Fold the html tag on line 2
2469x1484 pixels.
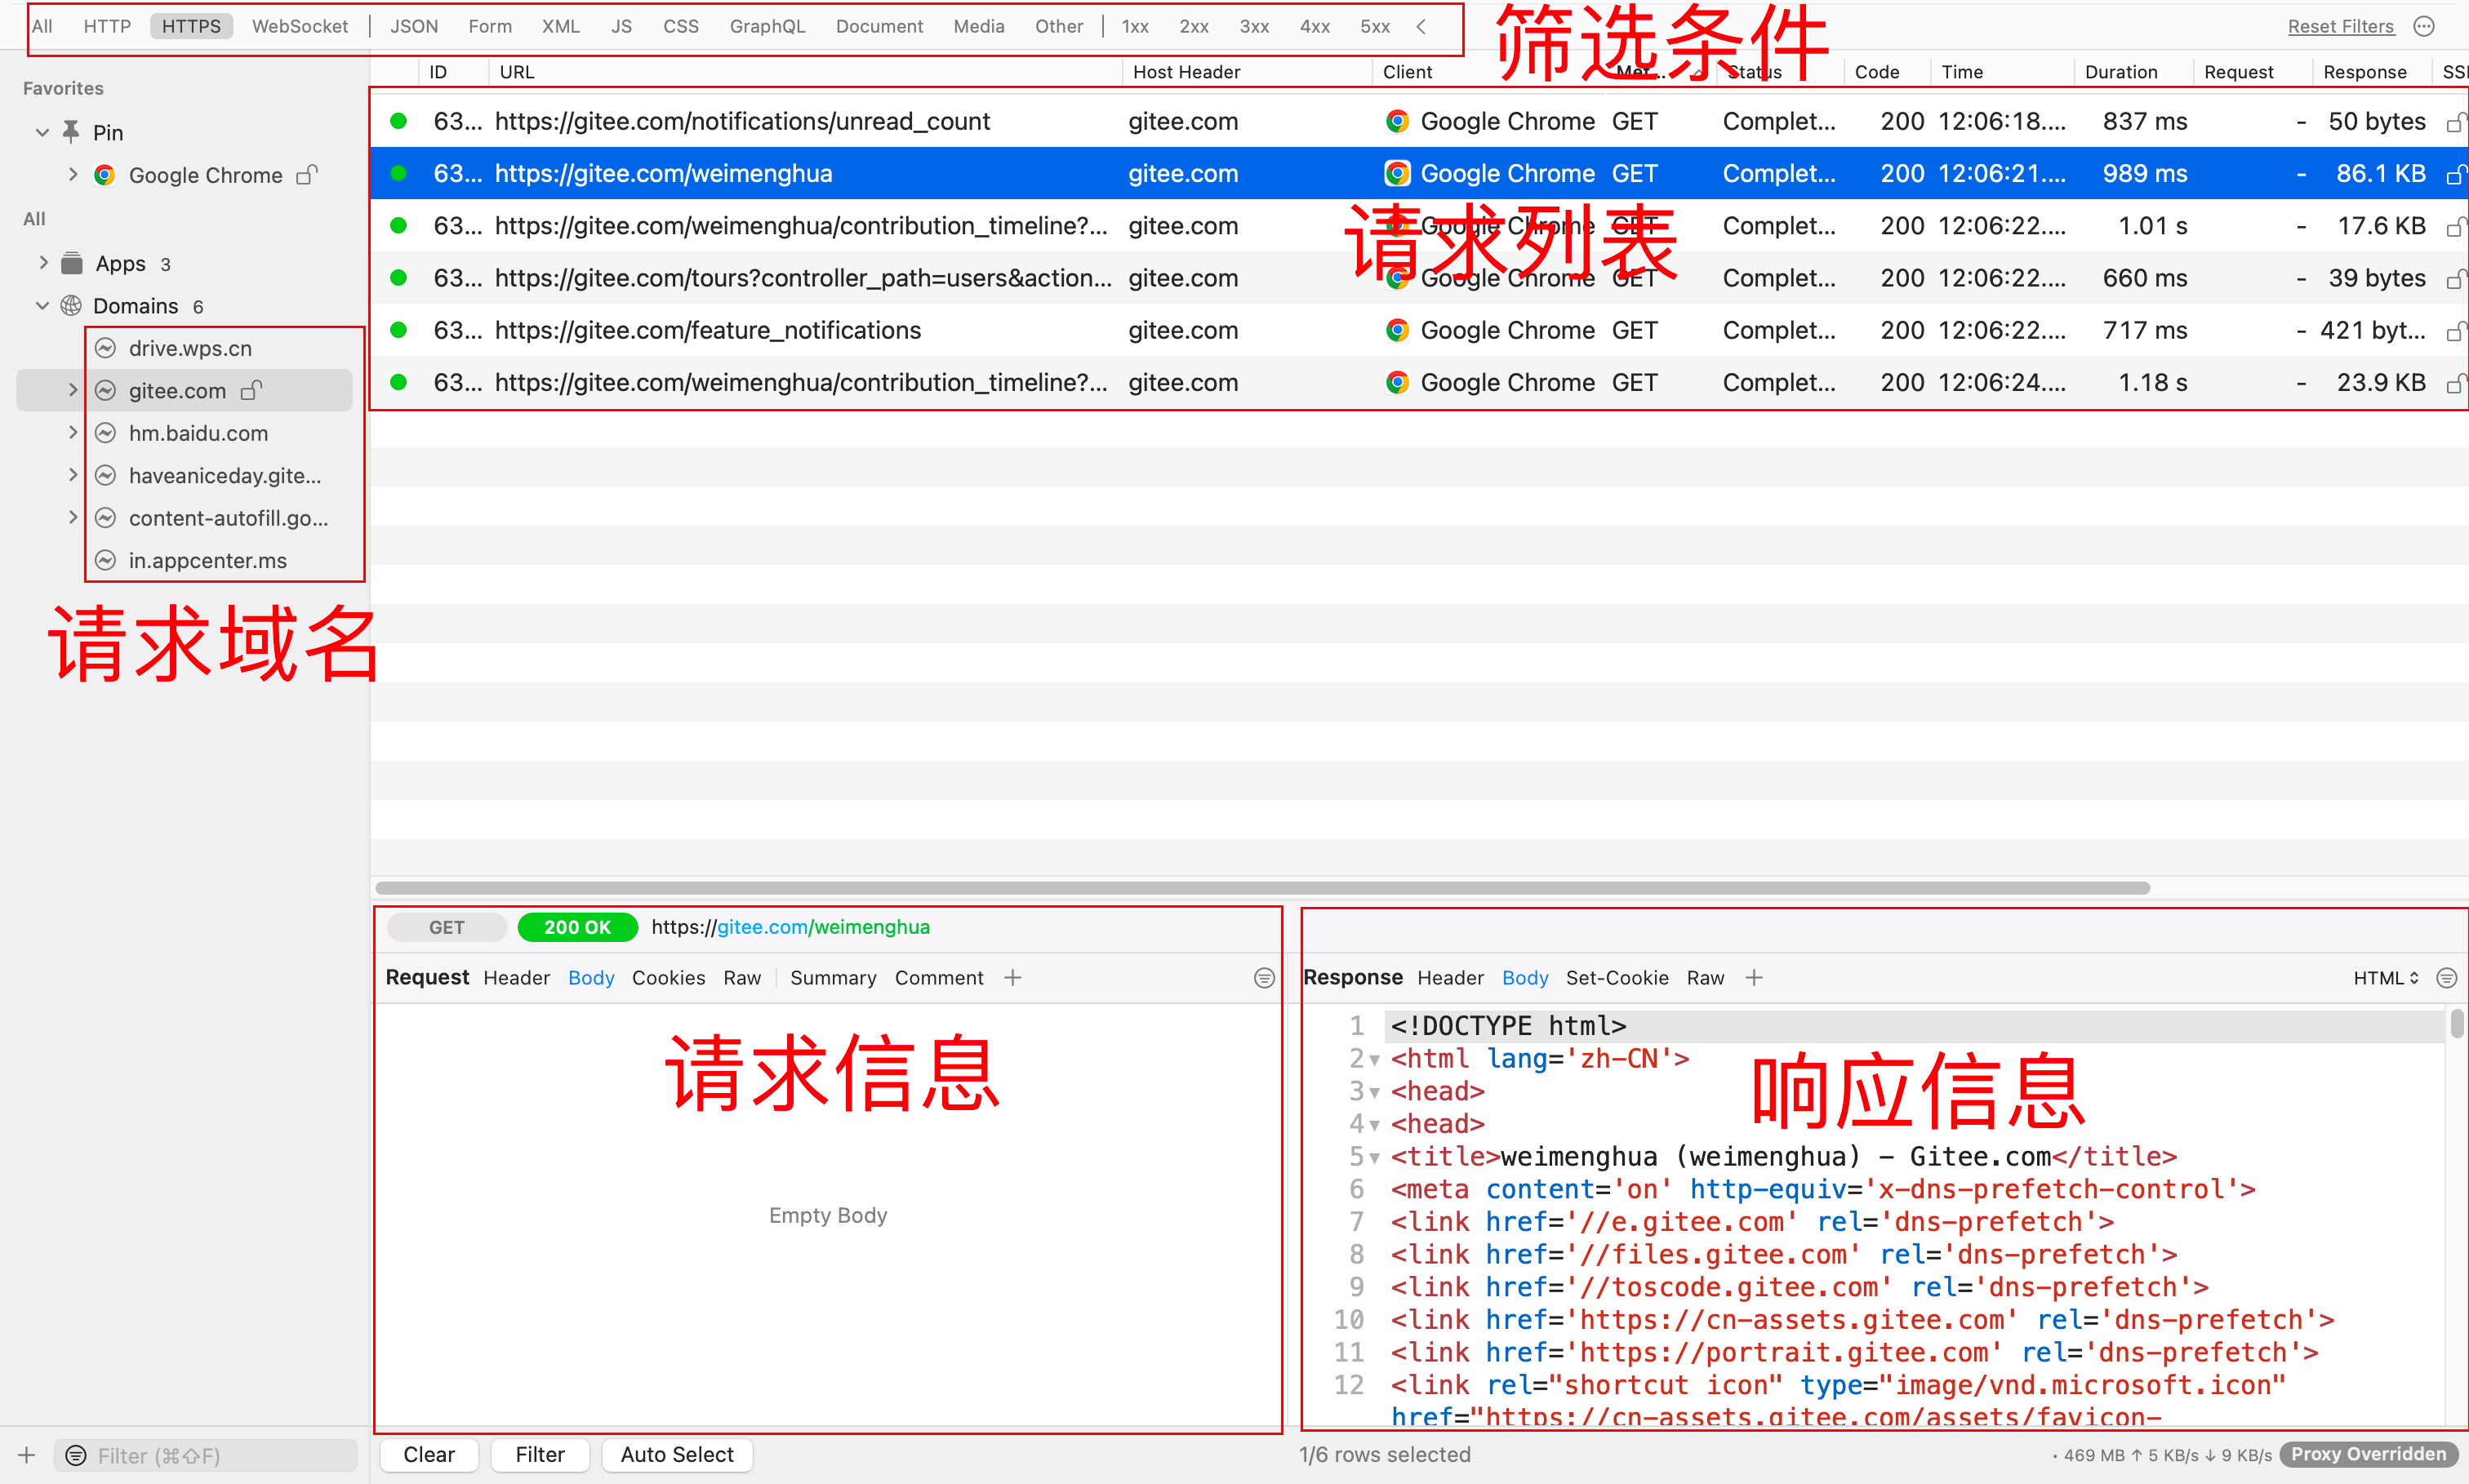1375,1060
